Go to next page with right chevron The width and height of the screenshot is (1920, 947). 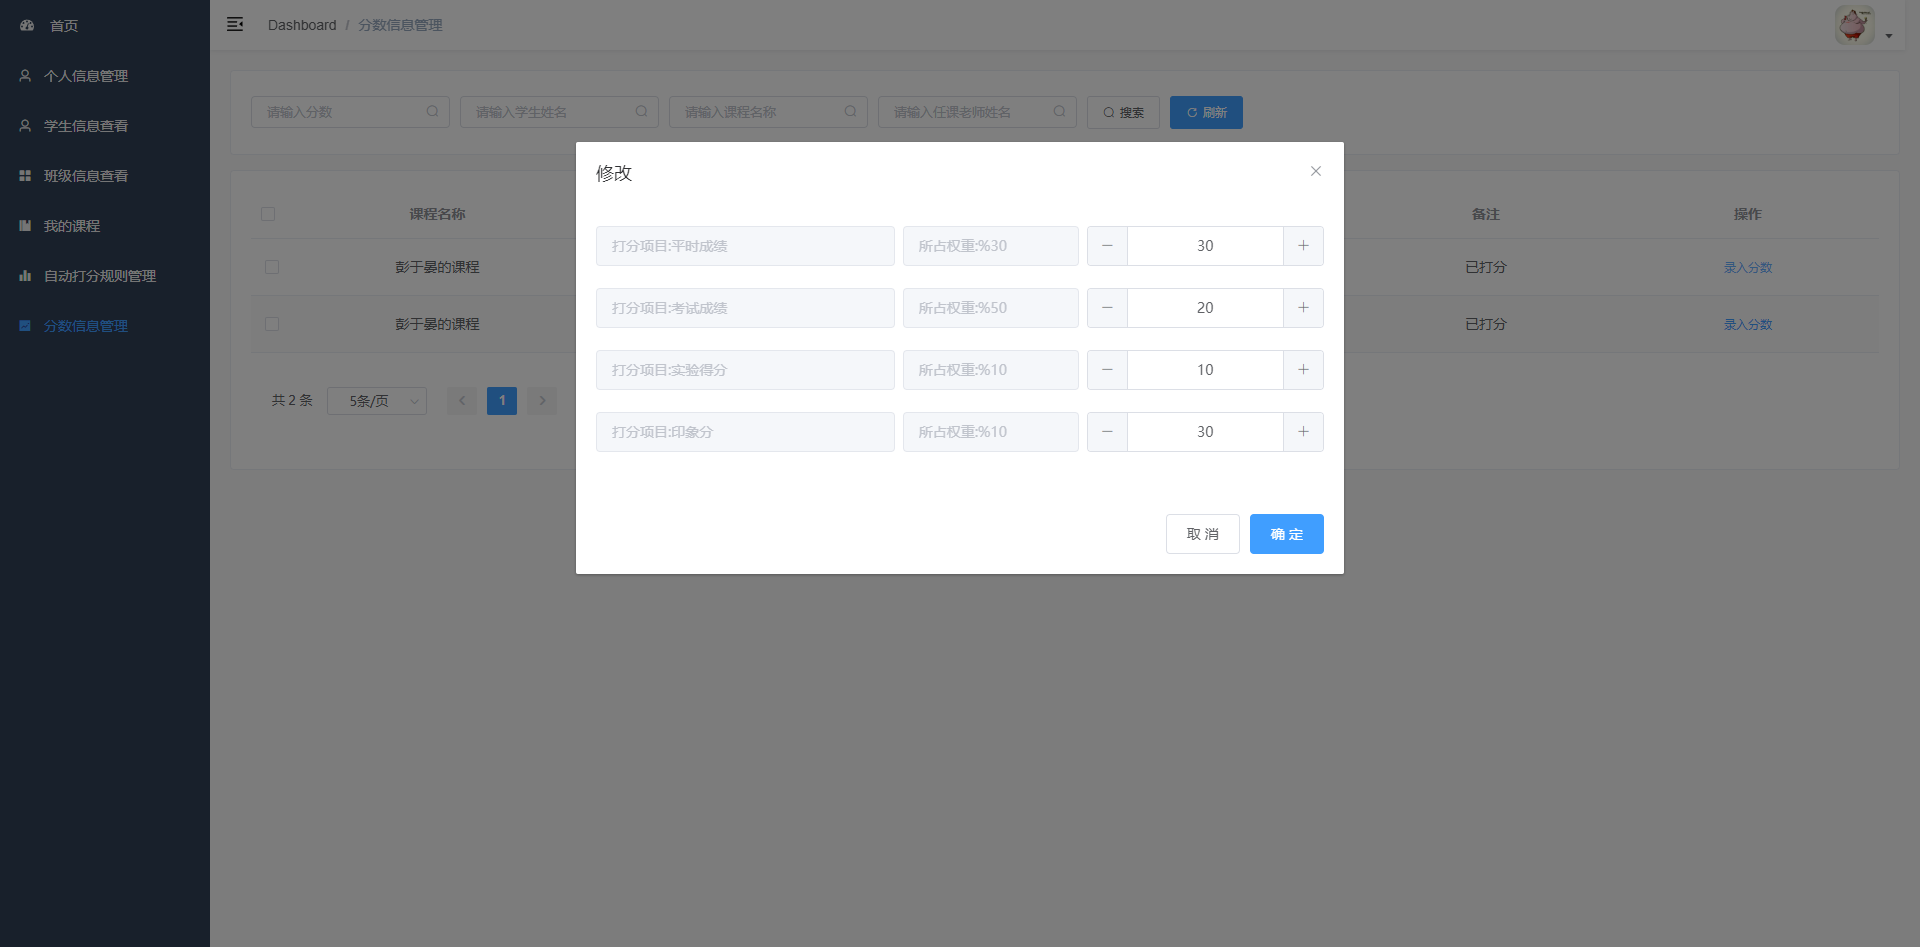[542, 401]
